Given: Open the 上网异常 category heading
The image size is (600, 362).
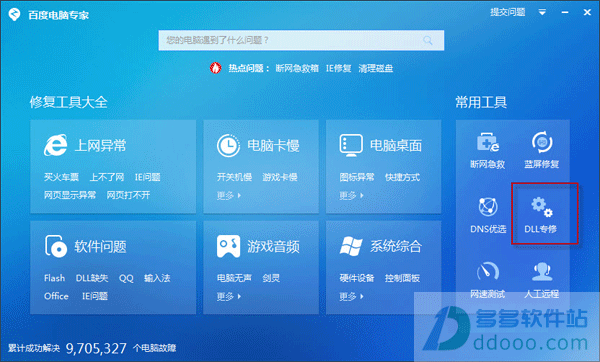Looking at the screenshot, I should point(100,145).
